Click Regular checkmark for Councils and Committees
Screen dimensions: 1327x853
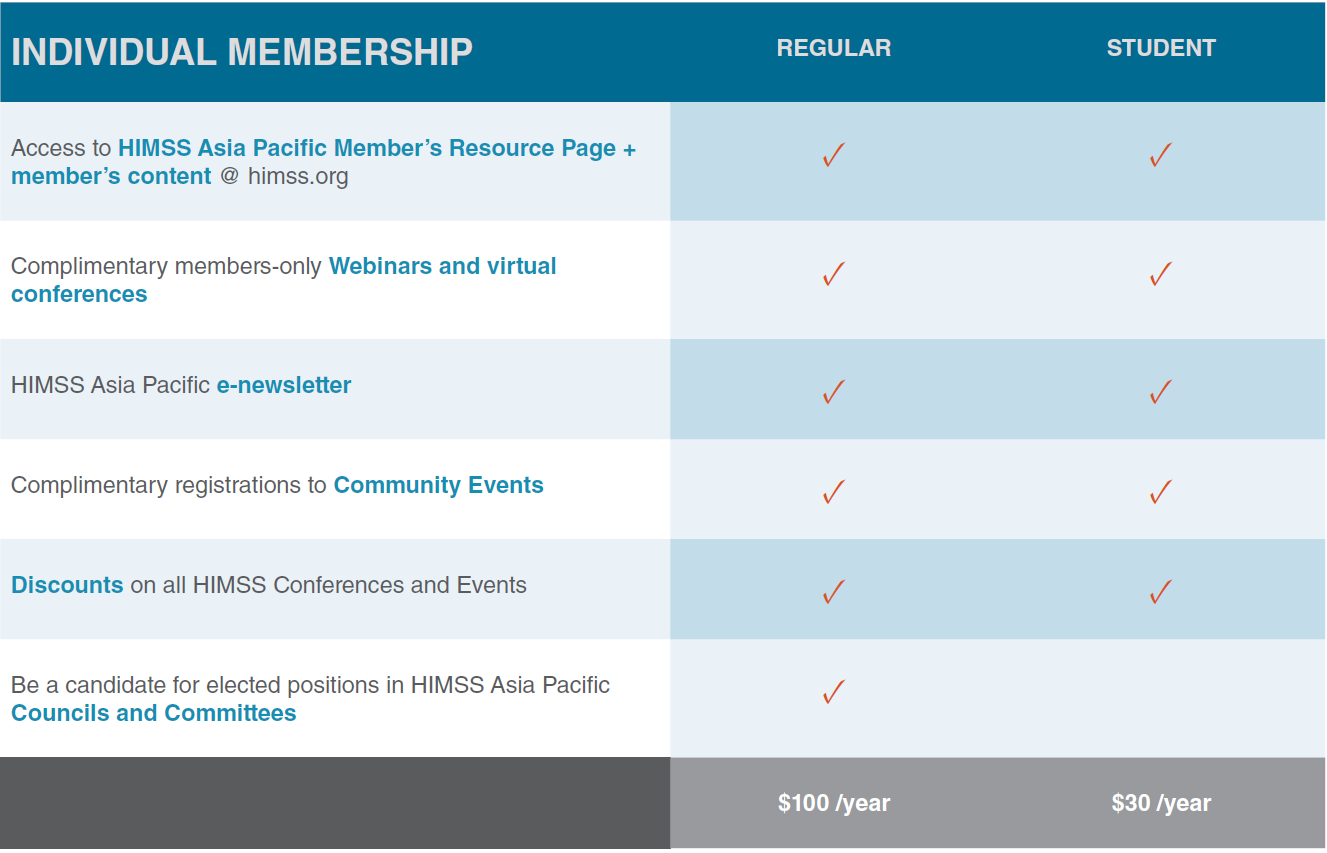tap(833, 692)
